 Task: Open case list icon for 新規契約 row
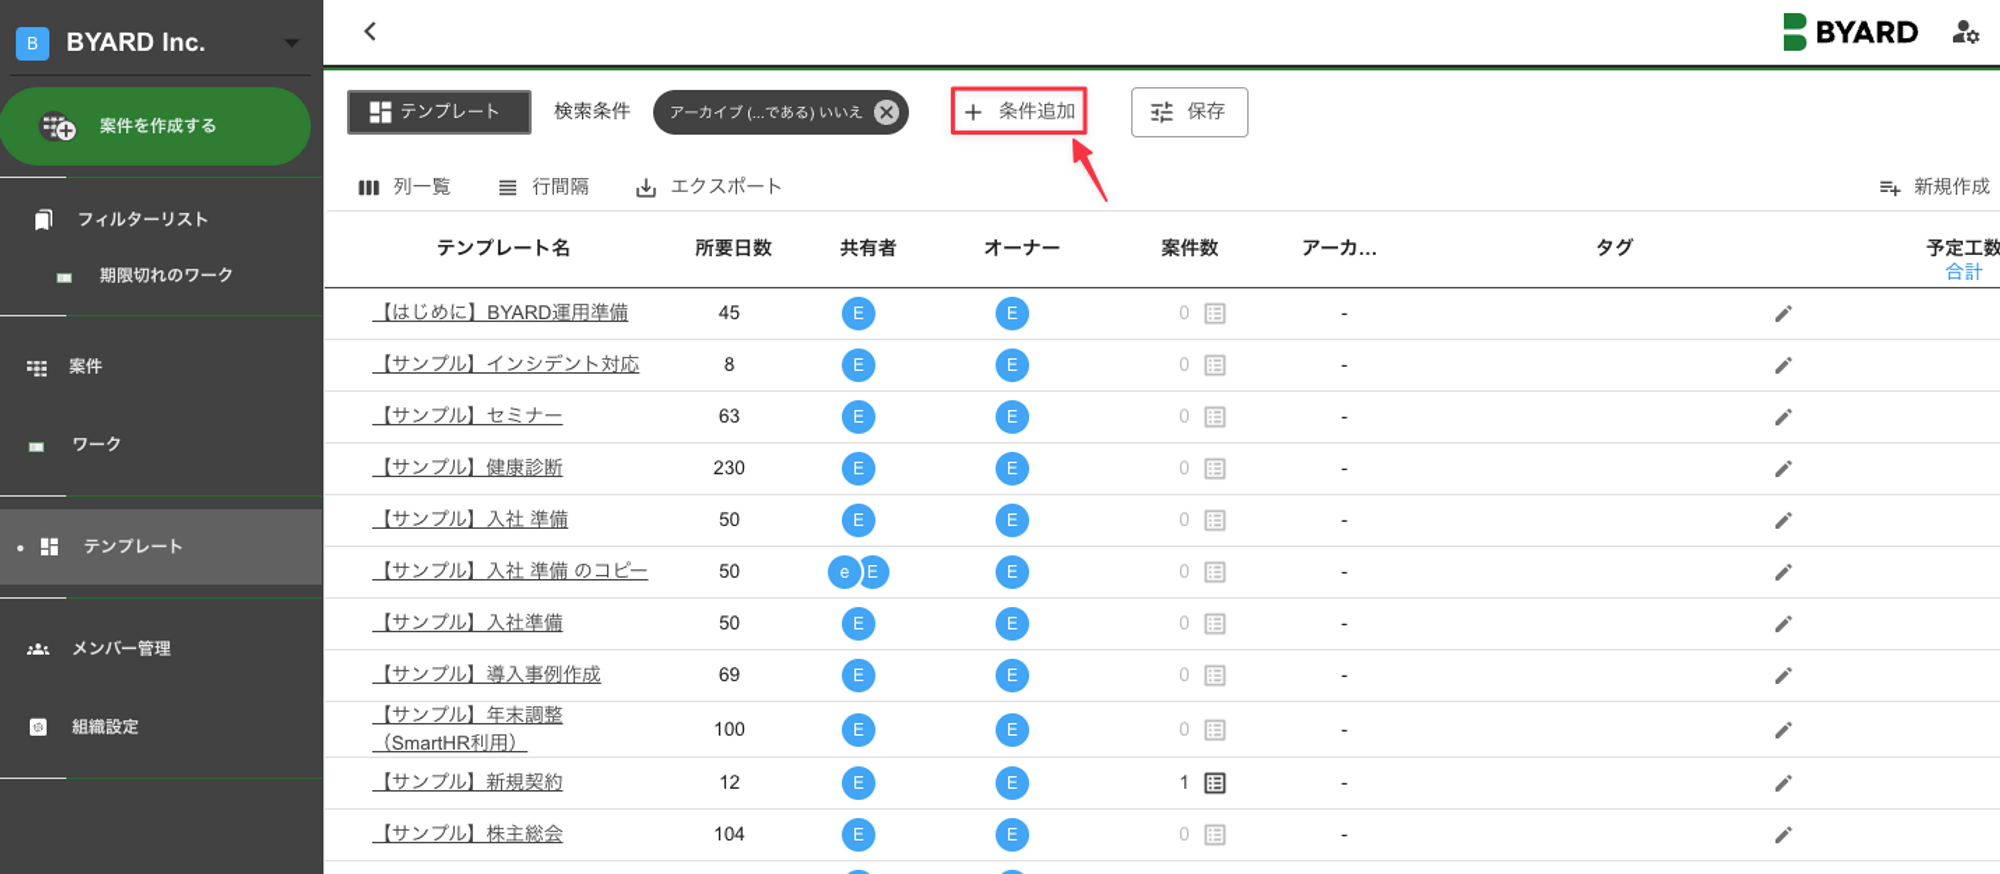(1215, 783)
